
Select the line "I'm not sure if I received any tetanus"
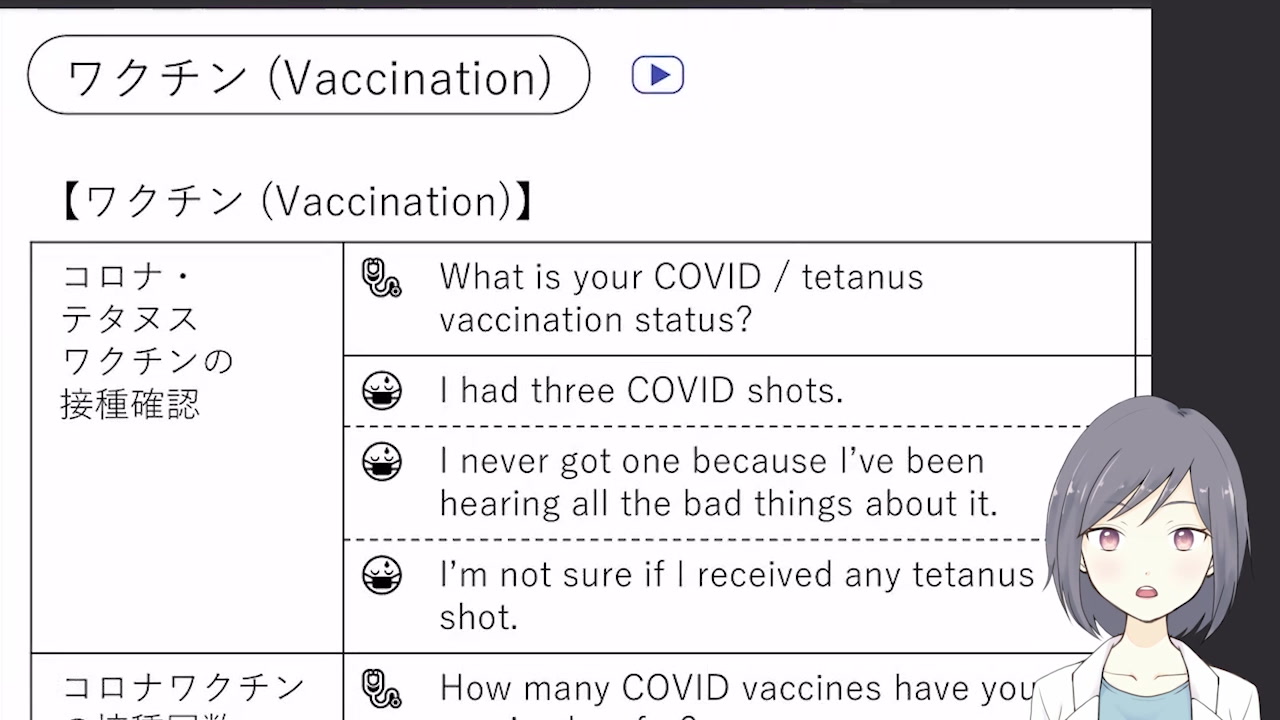point(736,574)
